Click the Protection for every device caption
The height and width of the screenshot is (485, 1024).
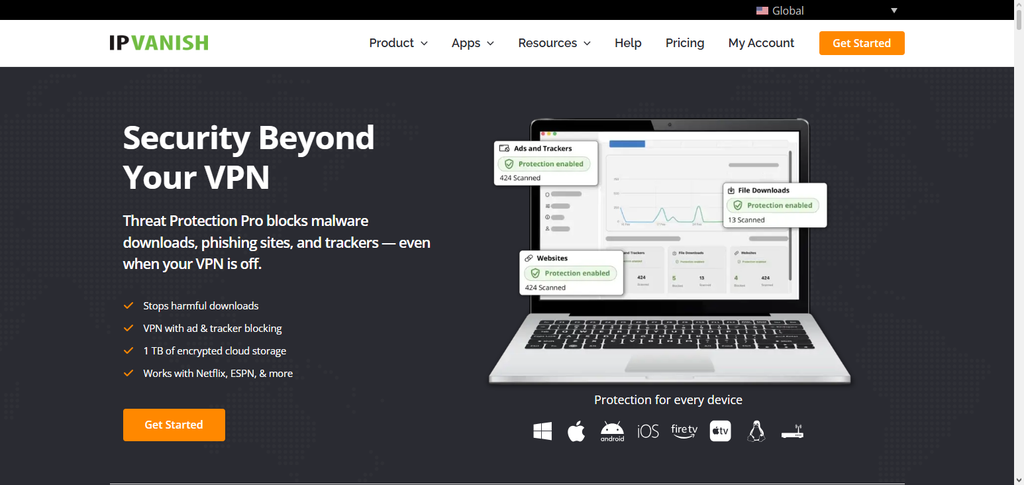pos(668,399)
